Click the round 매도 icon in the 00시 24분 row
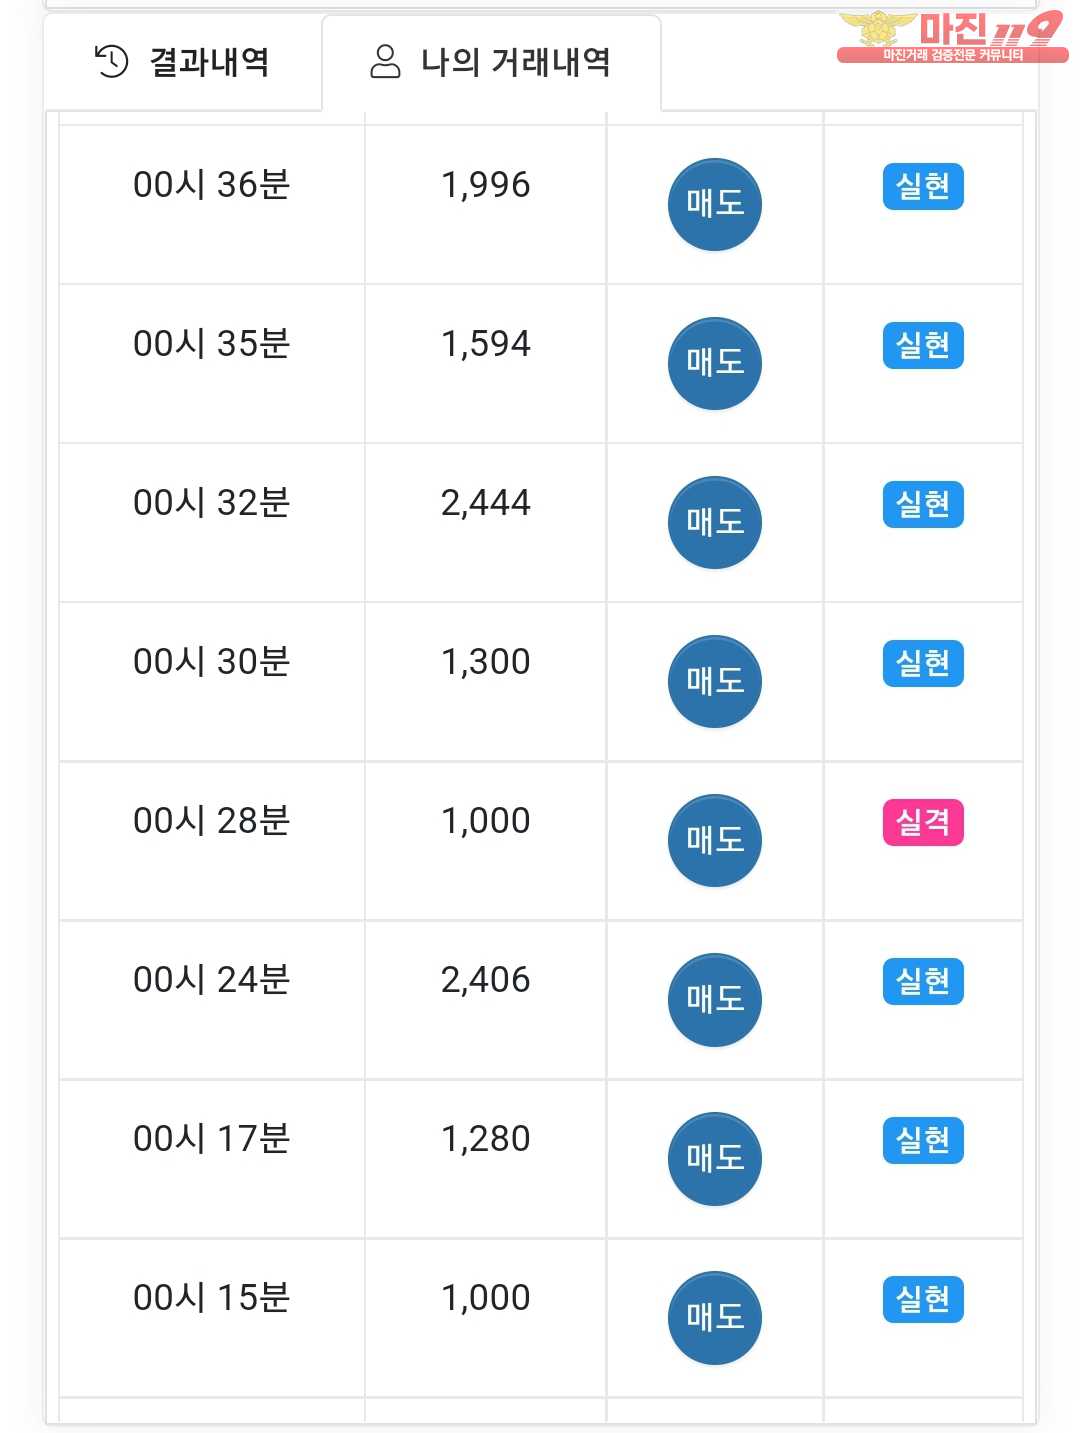Image resolution: width=1080 pixels, height=1433 pixels. coord(715,999)
